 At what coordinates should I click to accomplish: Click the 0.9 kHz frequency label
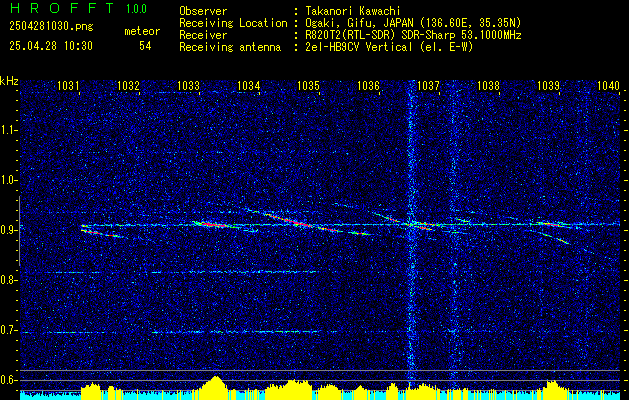[x=7, y=230]
